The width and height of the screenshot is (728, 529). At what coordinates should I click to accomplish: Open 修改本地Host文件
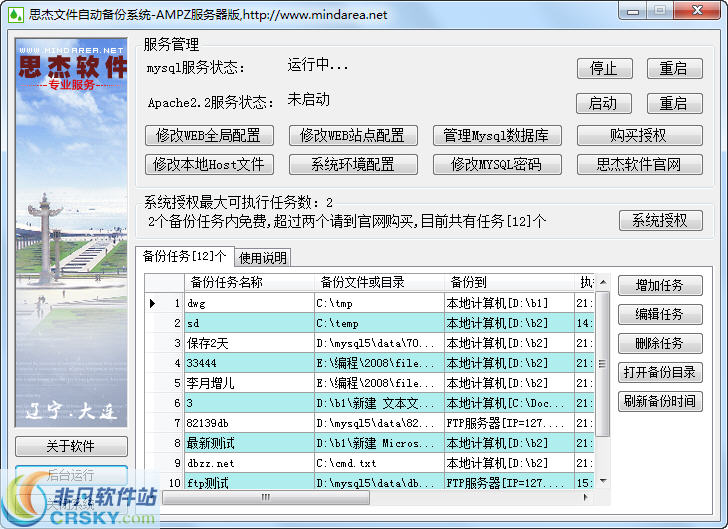pos(209,164)
